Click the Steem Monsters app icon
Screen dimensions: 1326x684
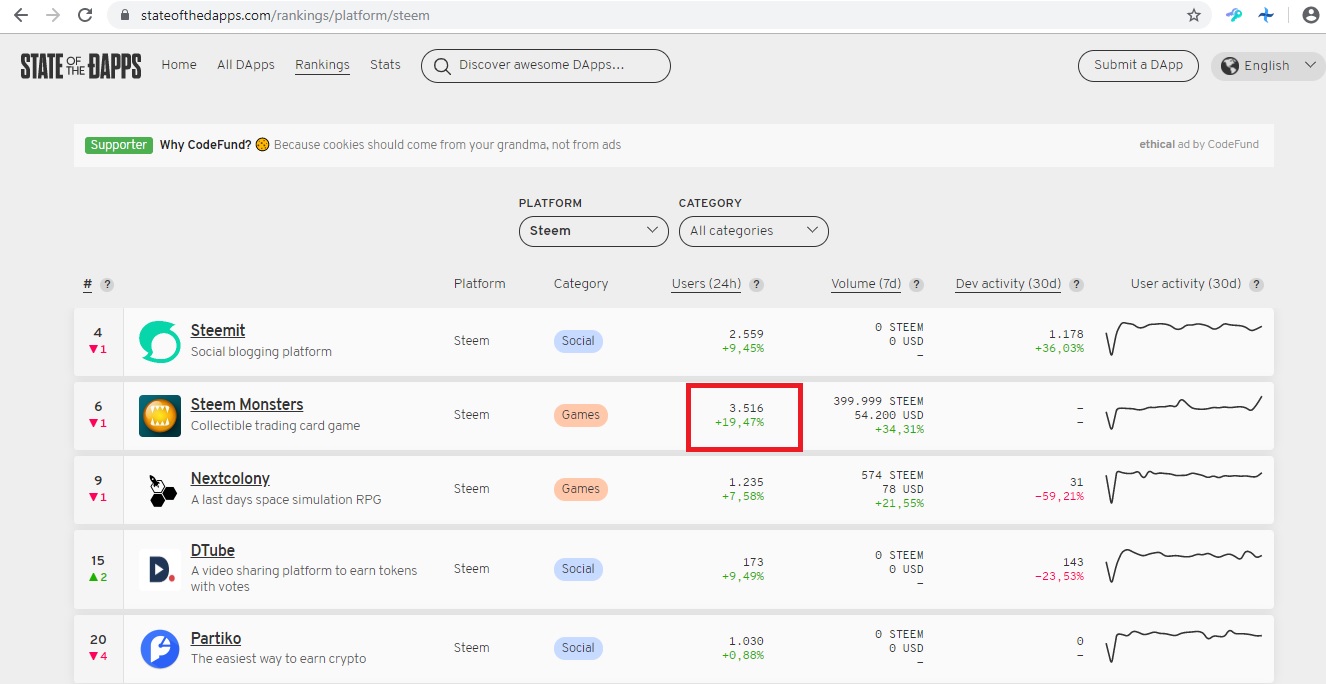coord(159,415)
